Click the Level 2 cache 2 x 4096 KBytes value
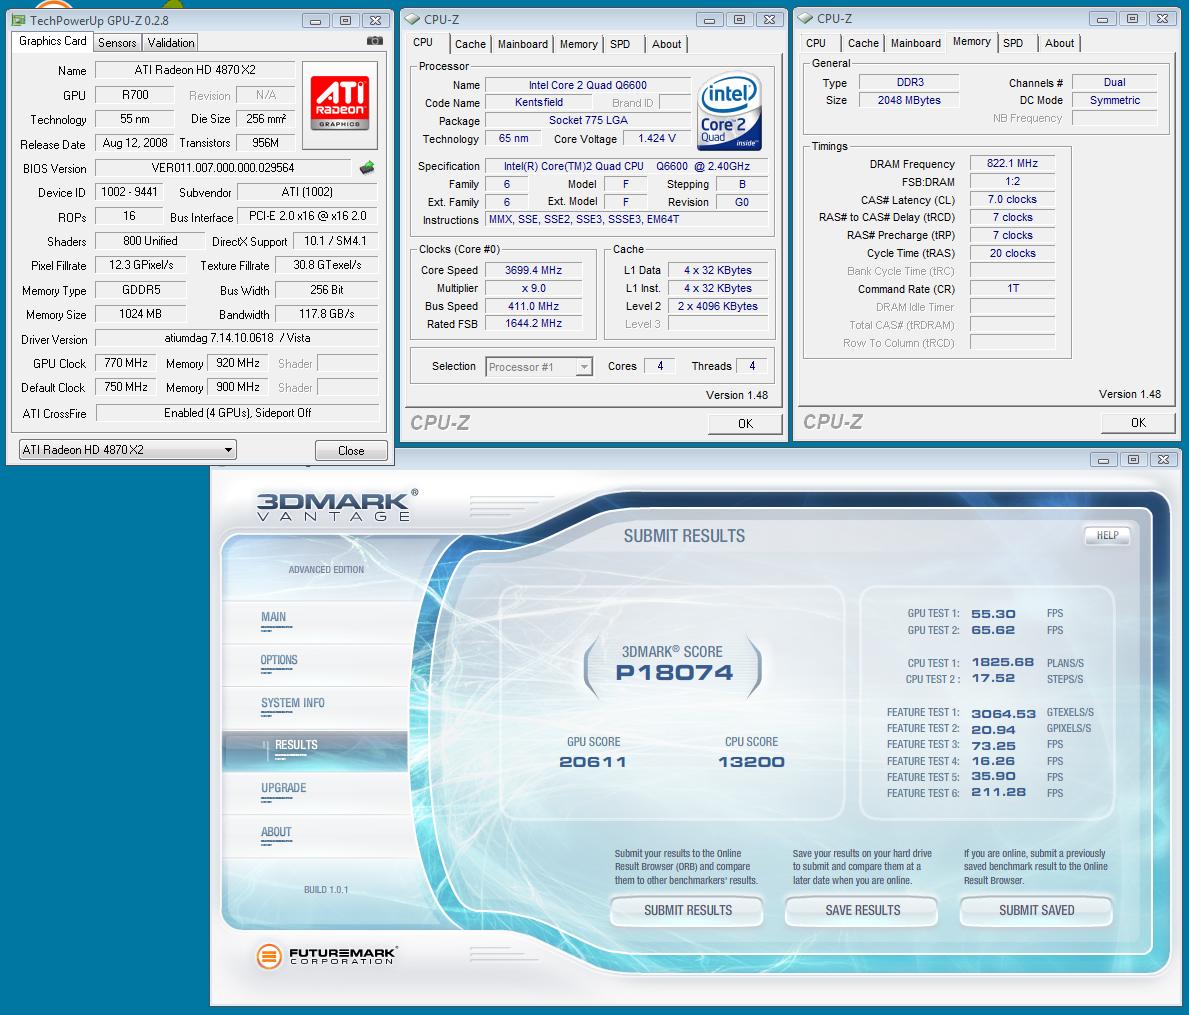The width and height of the screenshot is (1189, 1015). [x=717, y=306]
